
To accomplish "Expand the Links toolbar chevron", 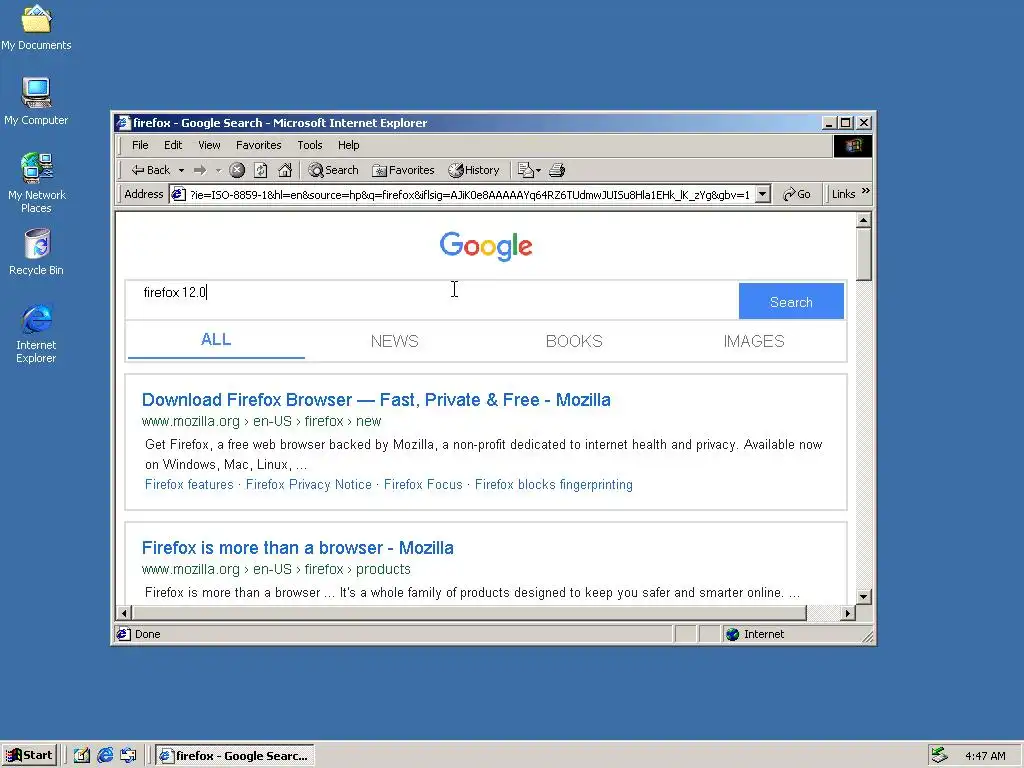I will [x=866, y=191].
